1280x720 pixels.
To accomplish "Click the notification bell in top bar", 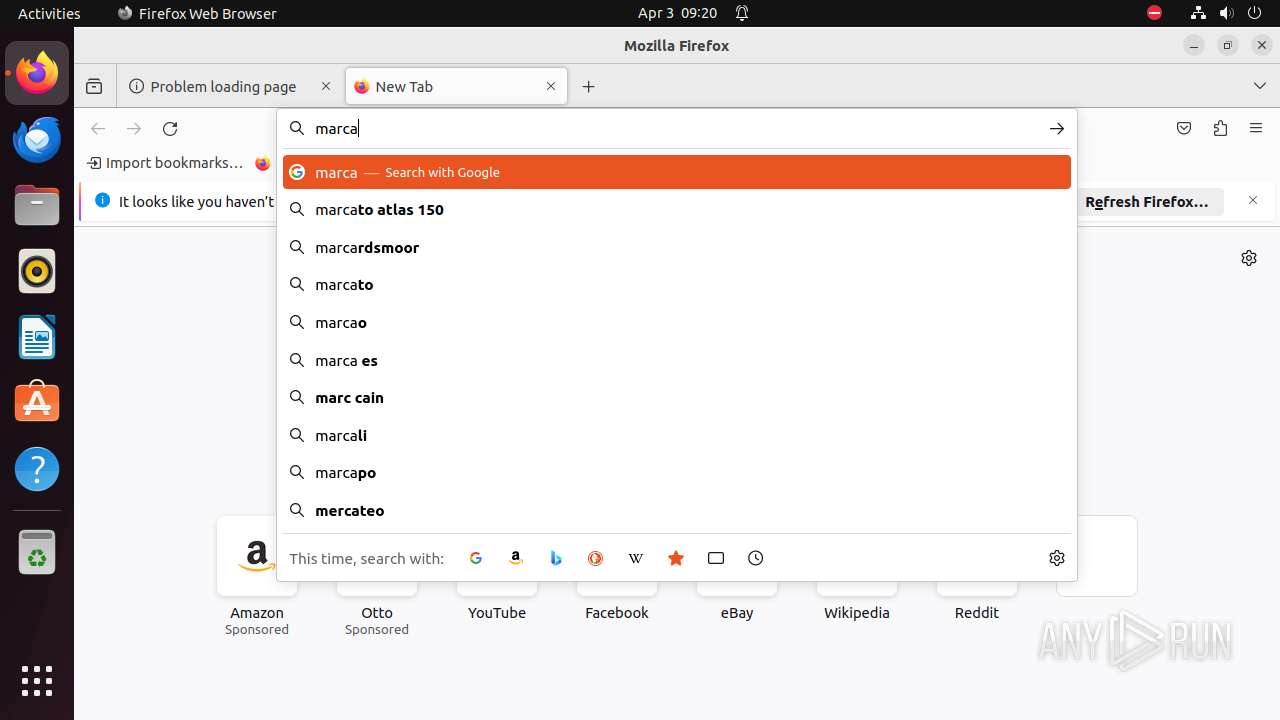I will click(x=742, y=13).
